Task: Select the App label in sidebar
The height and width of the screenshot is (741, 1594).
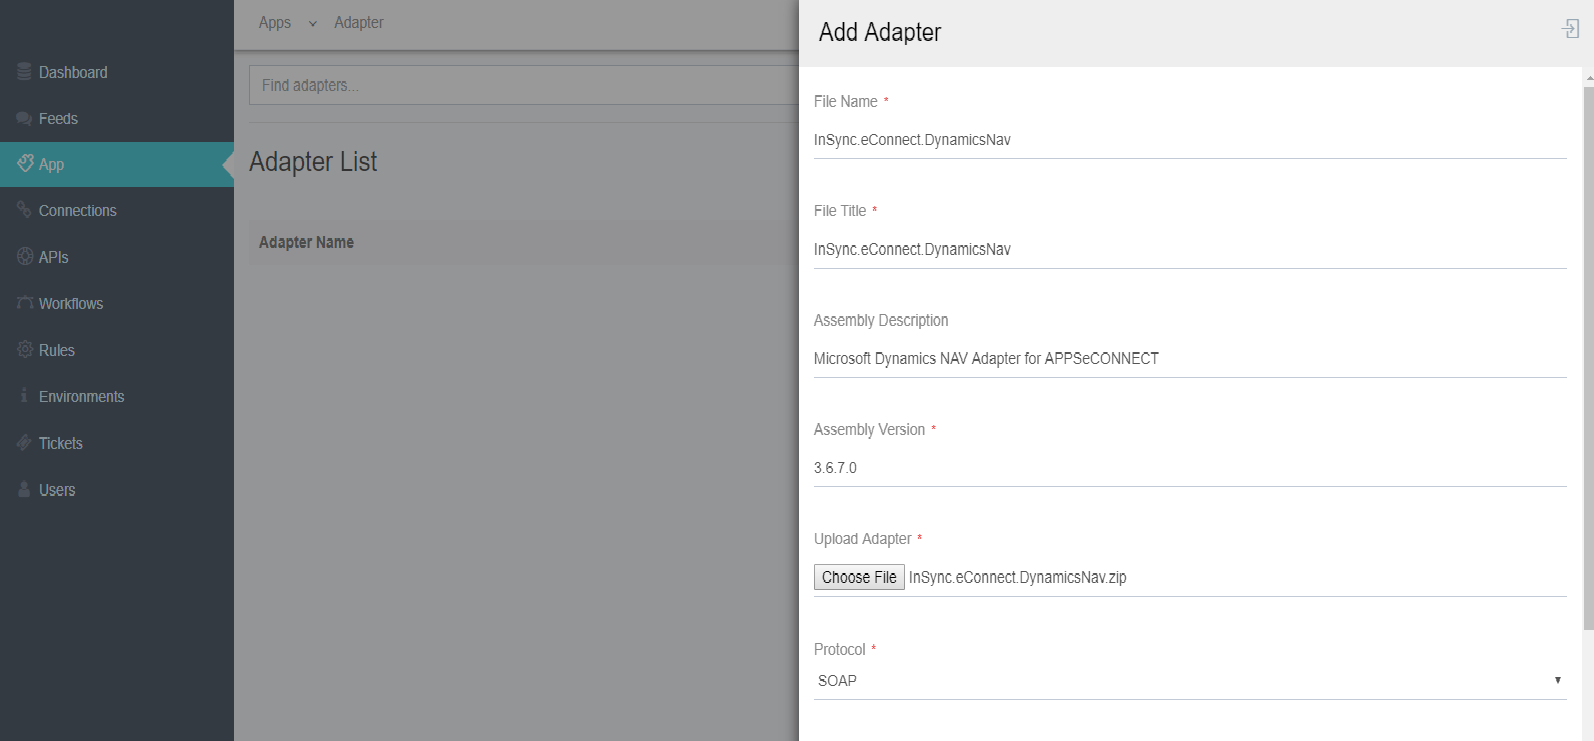Action: [51, 164]
